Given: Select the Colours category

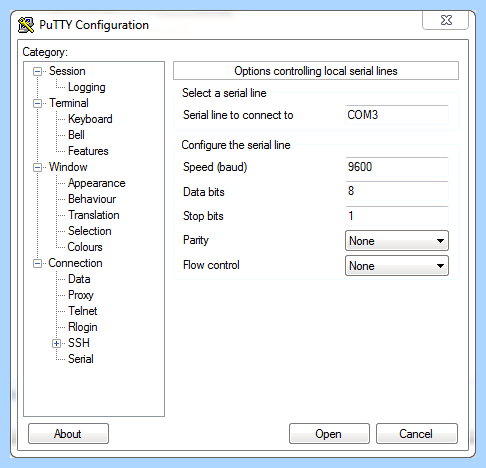Looking at the screenshot, I should (85, 247).
